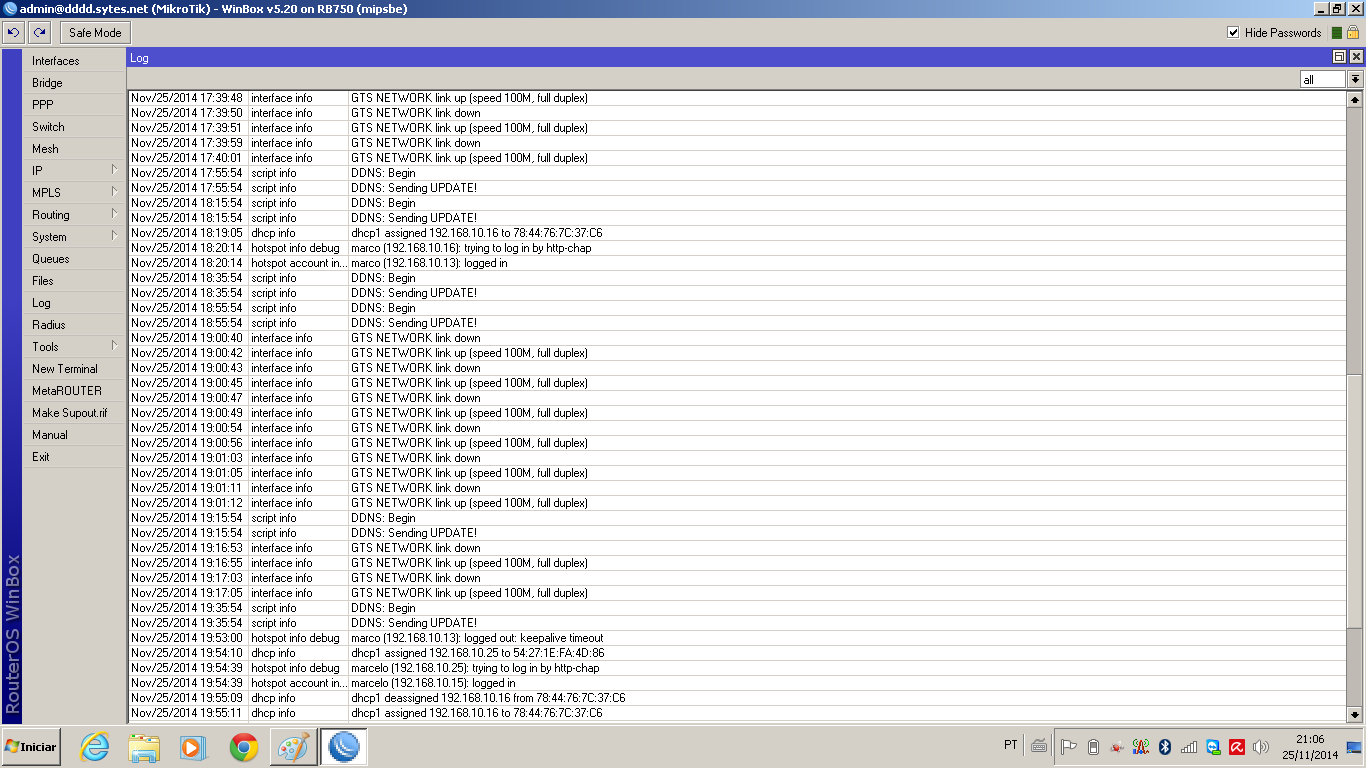Close the Log panel
The height and width of the screenshot is (768, 1366).
1355,57
